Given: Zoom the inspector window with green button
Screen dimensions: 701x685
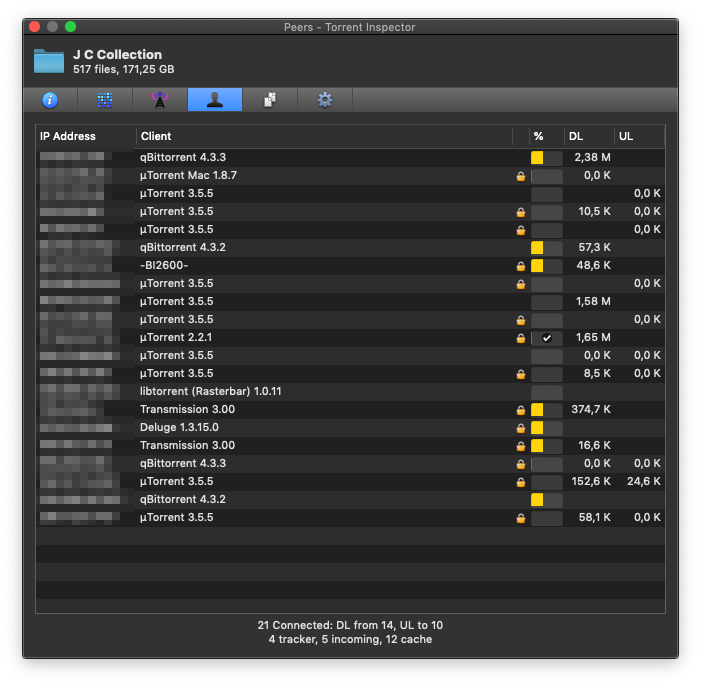Looking at the screenshot, I should 70,27.
